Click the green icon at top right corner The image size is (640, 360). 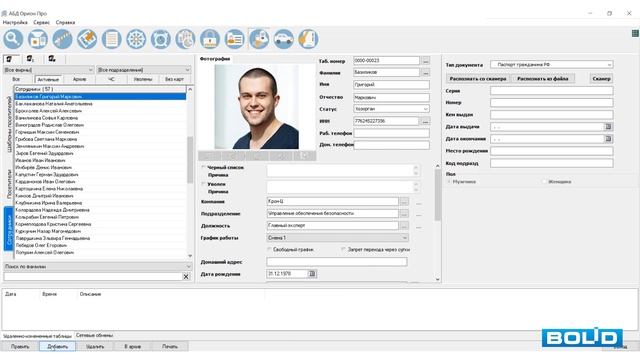[635, 33]
